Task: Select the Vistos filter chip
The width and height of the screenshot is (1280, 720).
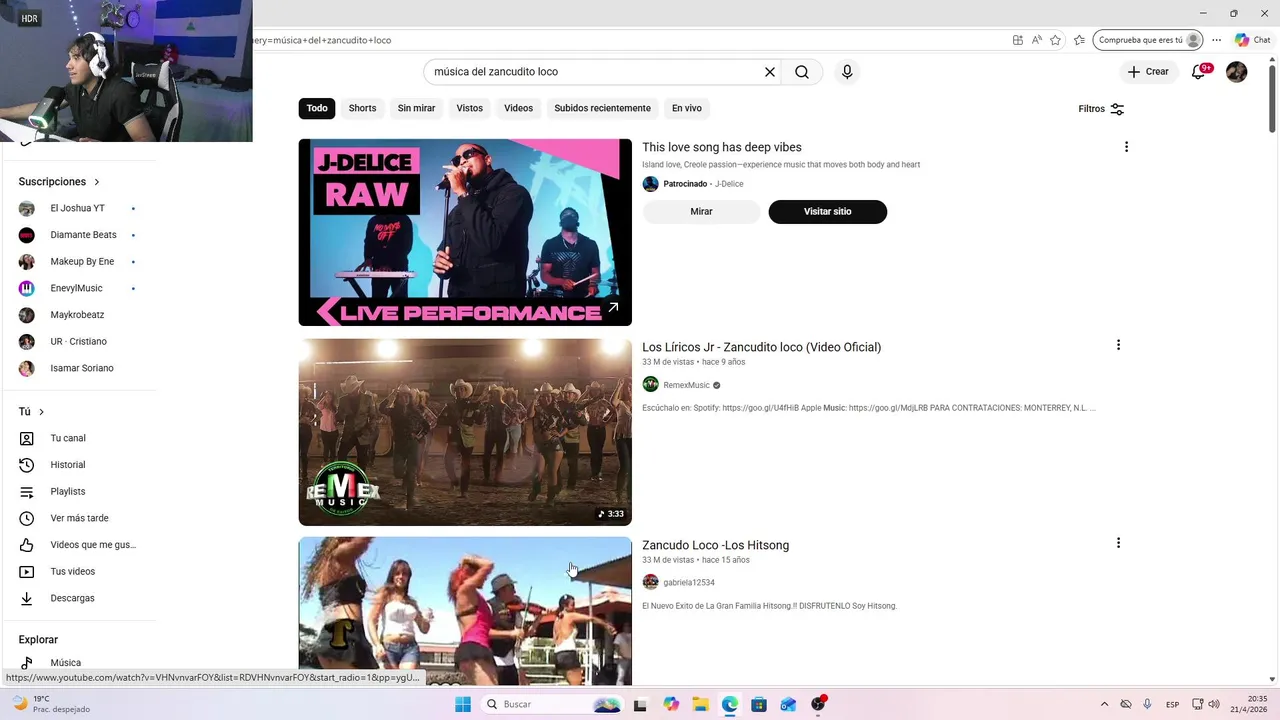Action: (470, 108)
